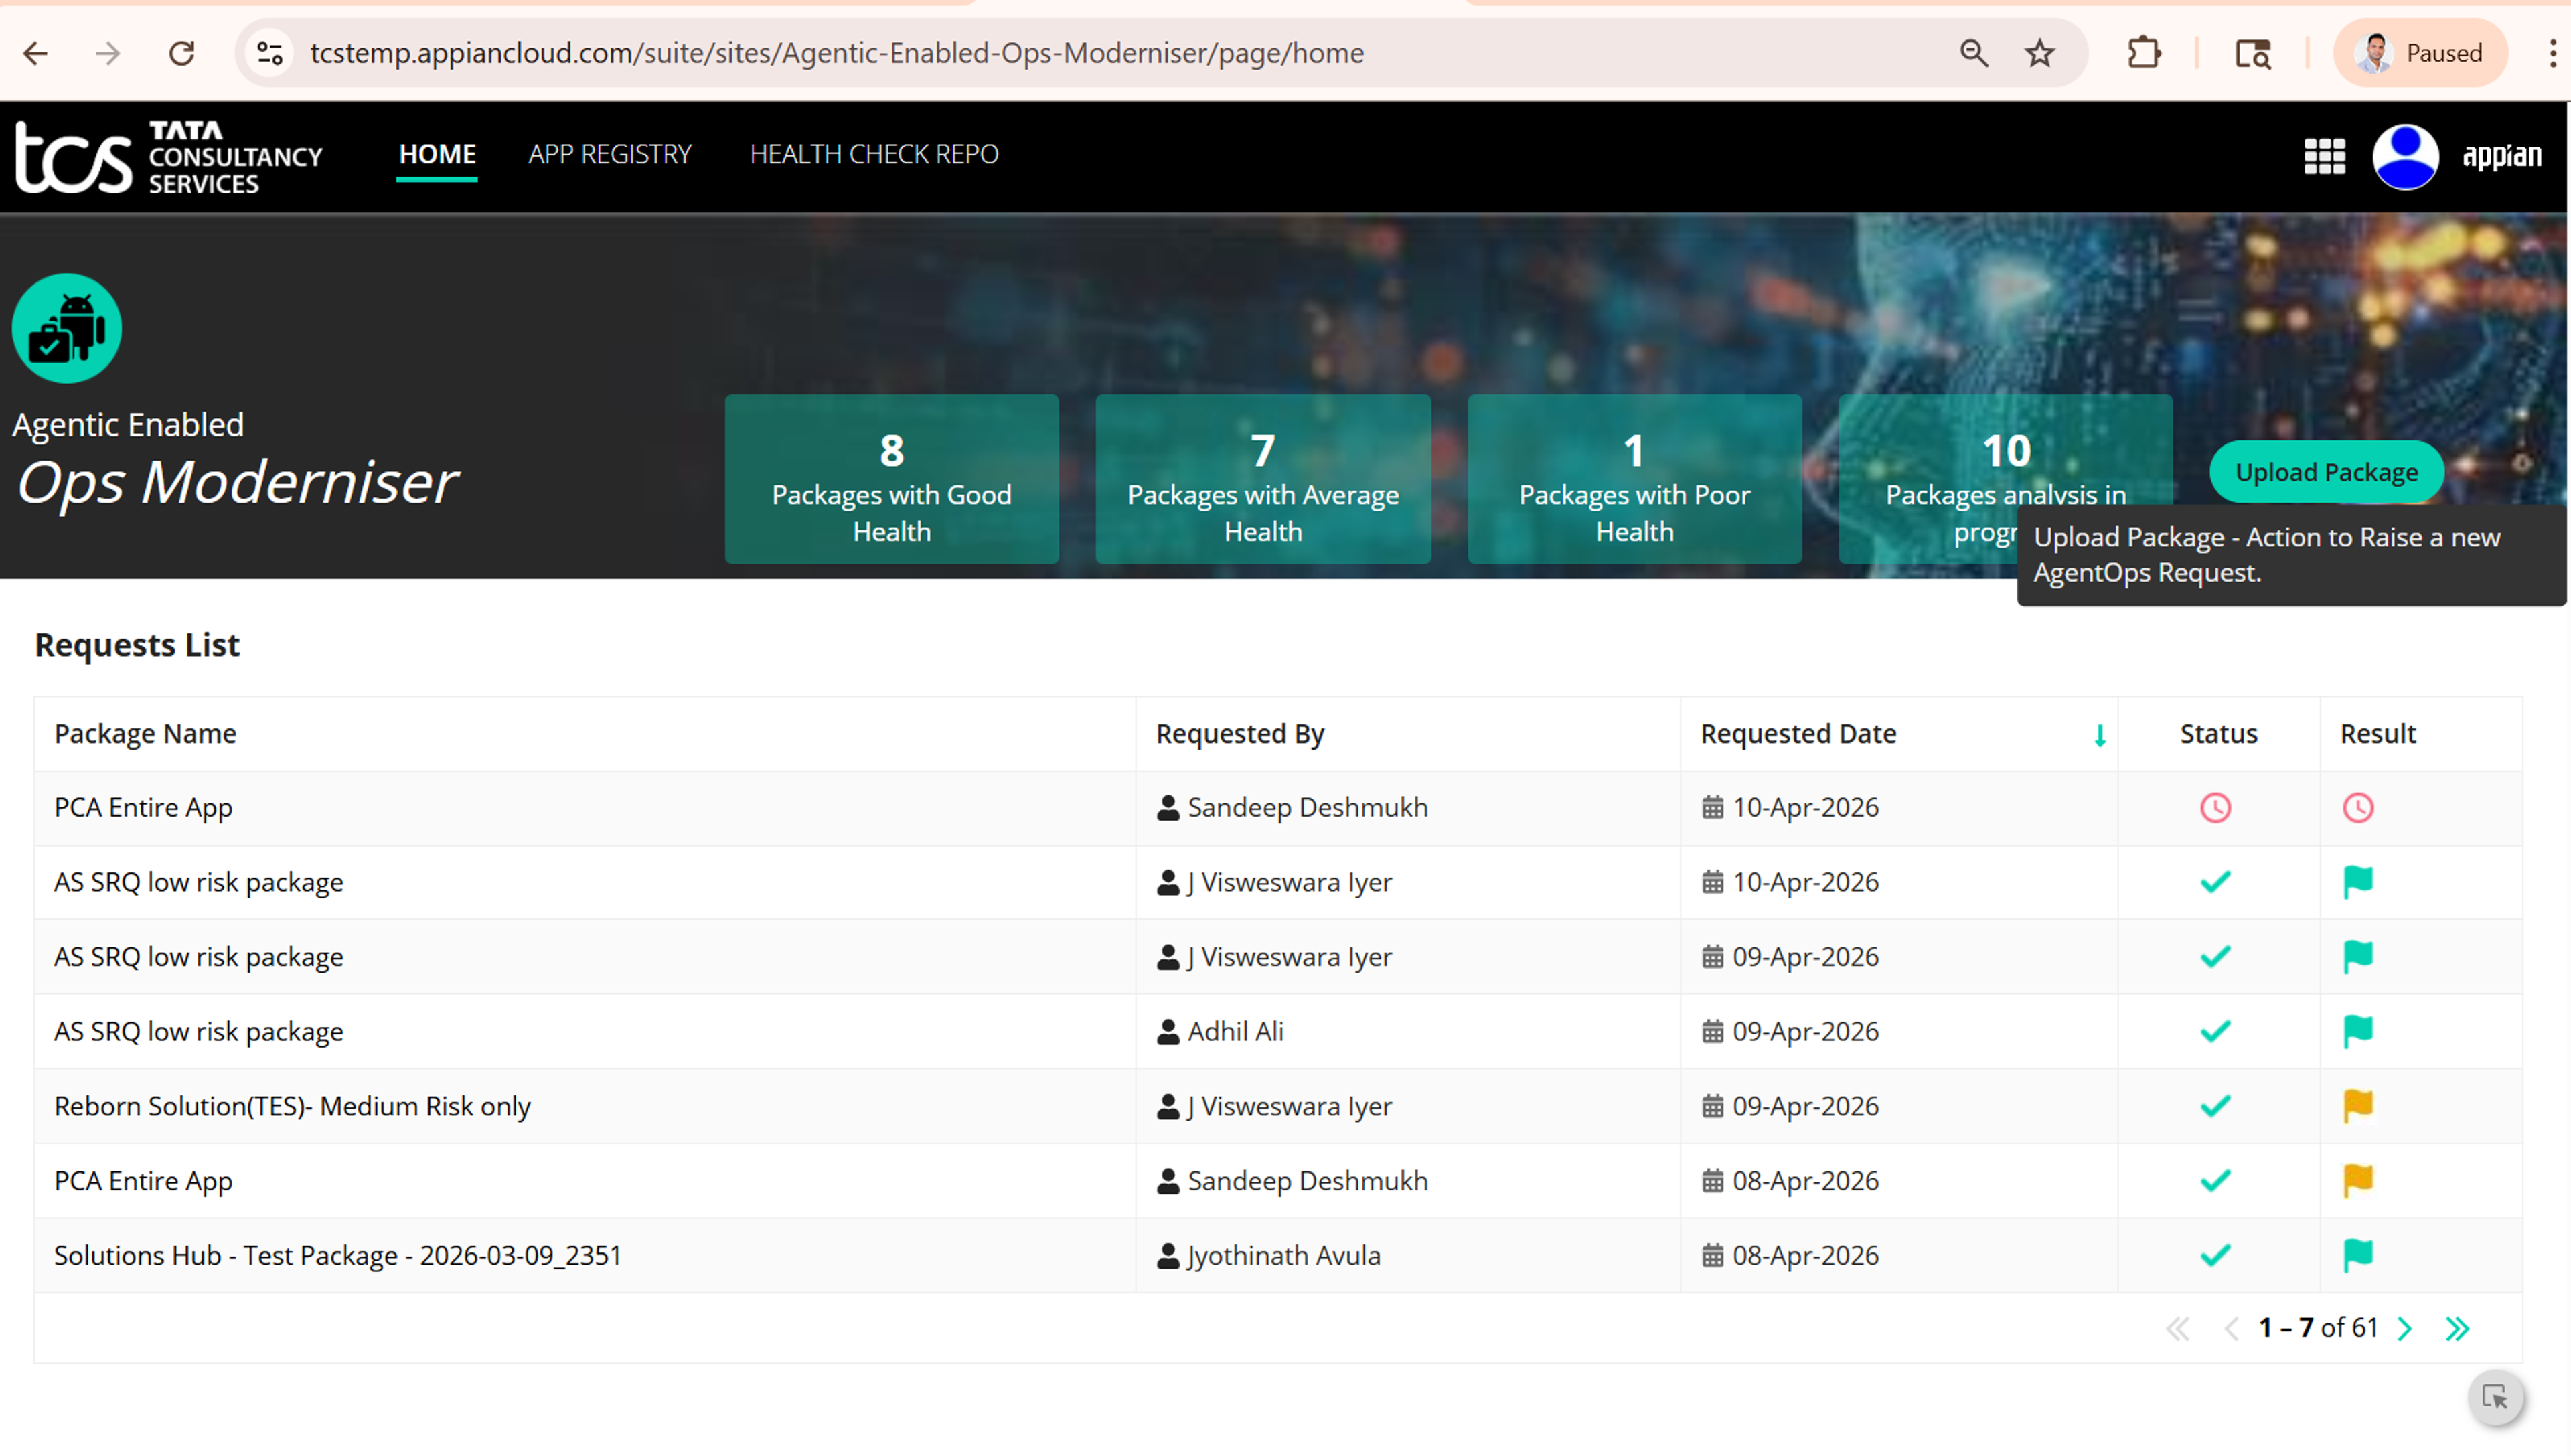2571x1456 pixels.
Task: Click the green Result flag for Adhil Ali row
Action: [x=2357, y=1030]
